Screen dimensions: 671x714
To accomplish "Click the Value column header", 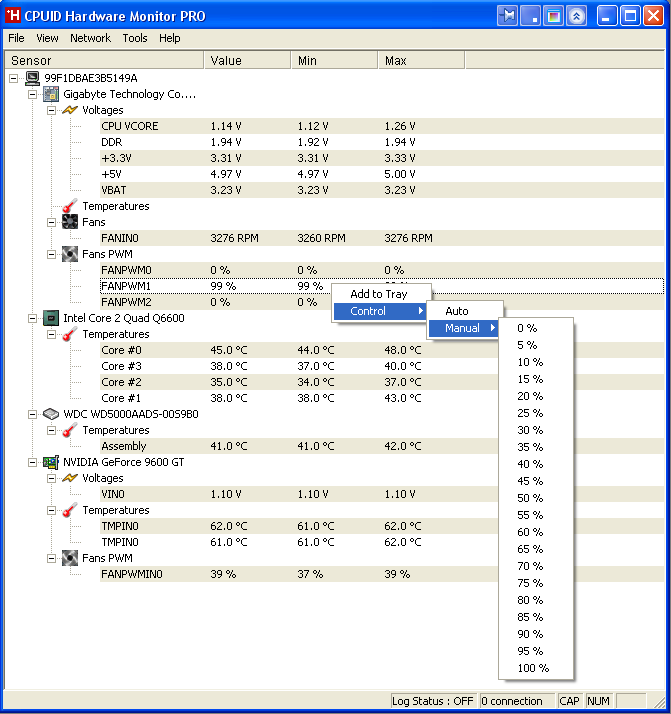I will point(247,61).
